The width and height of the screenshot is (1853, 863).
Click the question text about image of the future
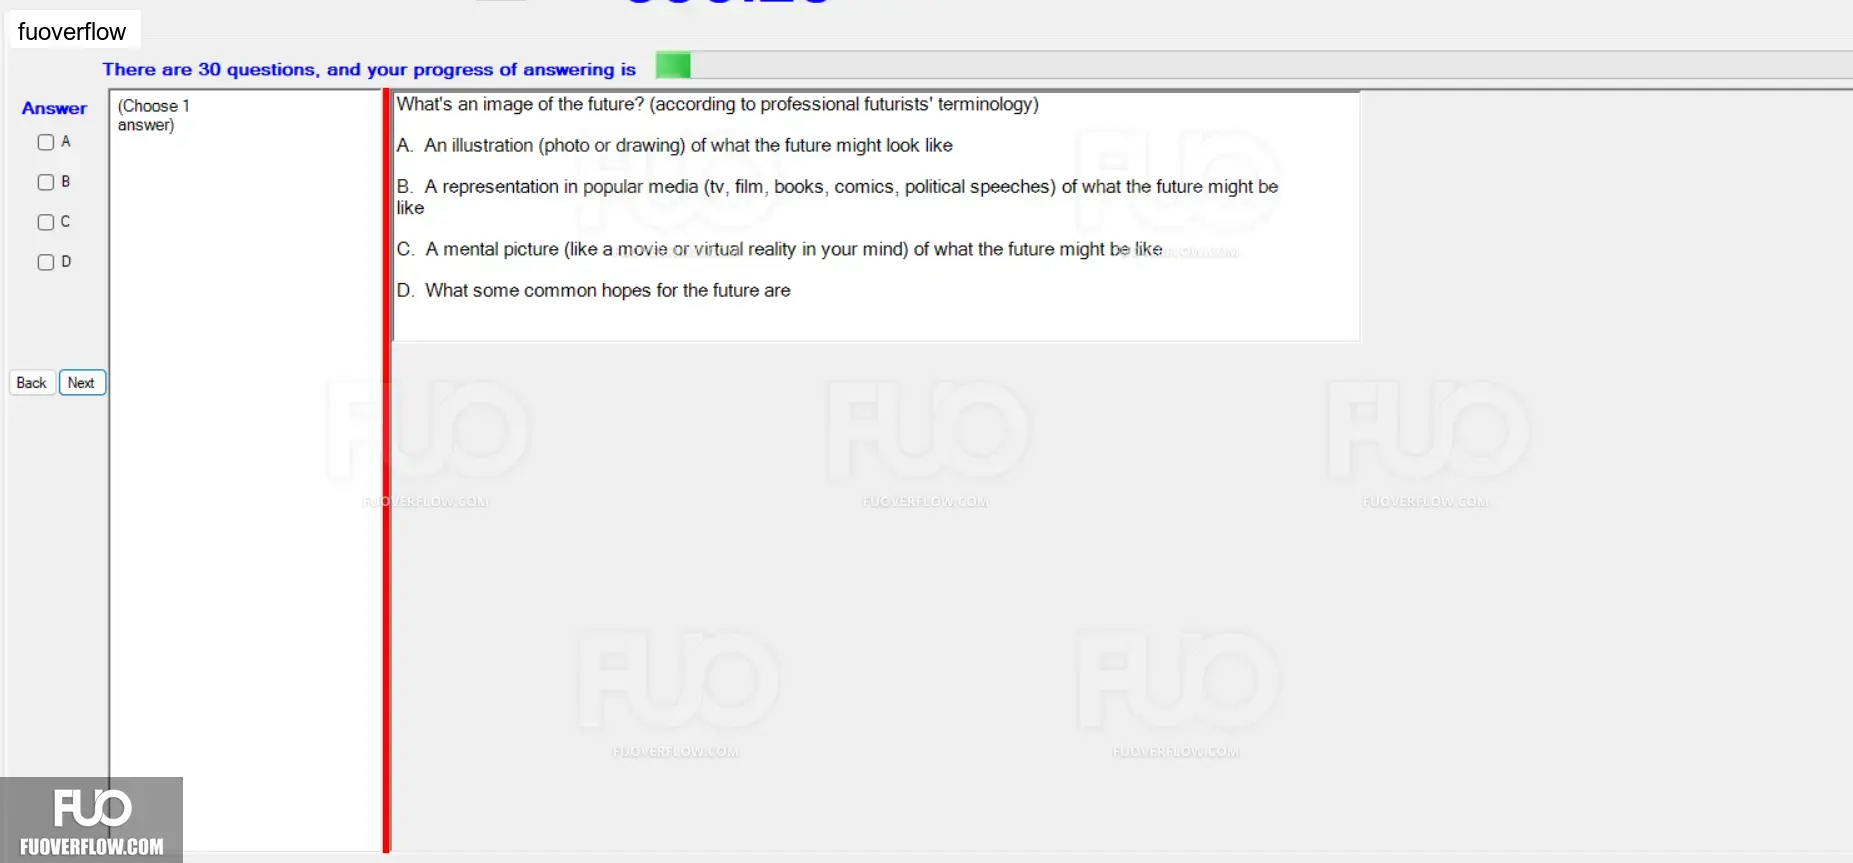point(717,104)
